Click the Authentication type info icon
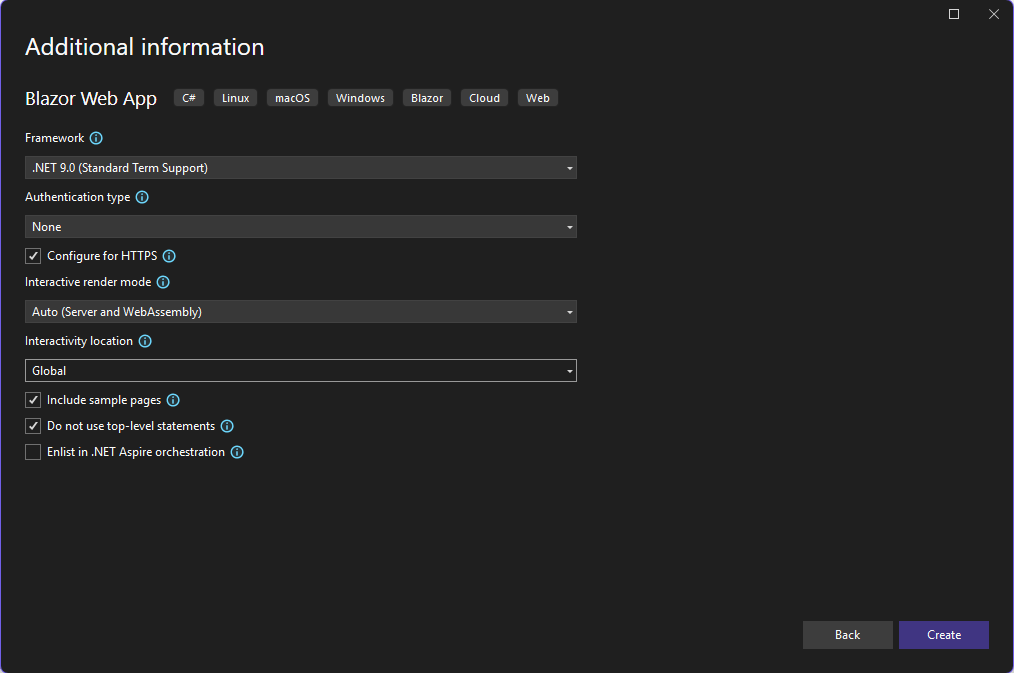The height and width of the screenshot is (673, 1014). pyautogui.click(x=142, y=197)
